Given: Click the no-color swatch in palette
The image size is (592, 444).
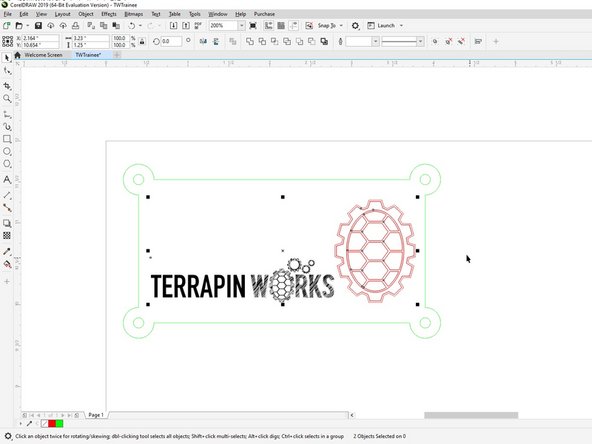Looking at the screenshot, I should [x=45, y=424].
